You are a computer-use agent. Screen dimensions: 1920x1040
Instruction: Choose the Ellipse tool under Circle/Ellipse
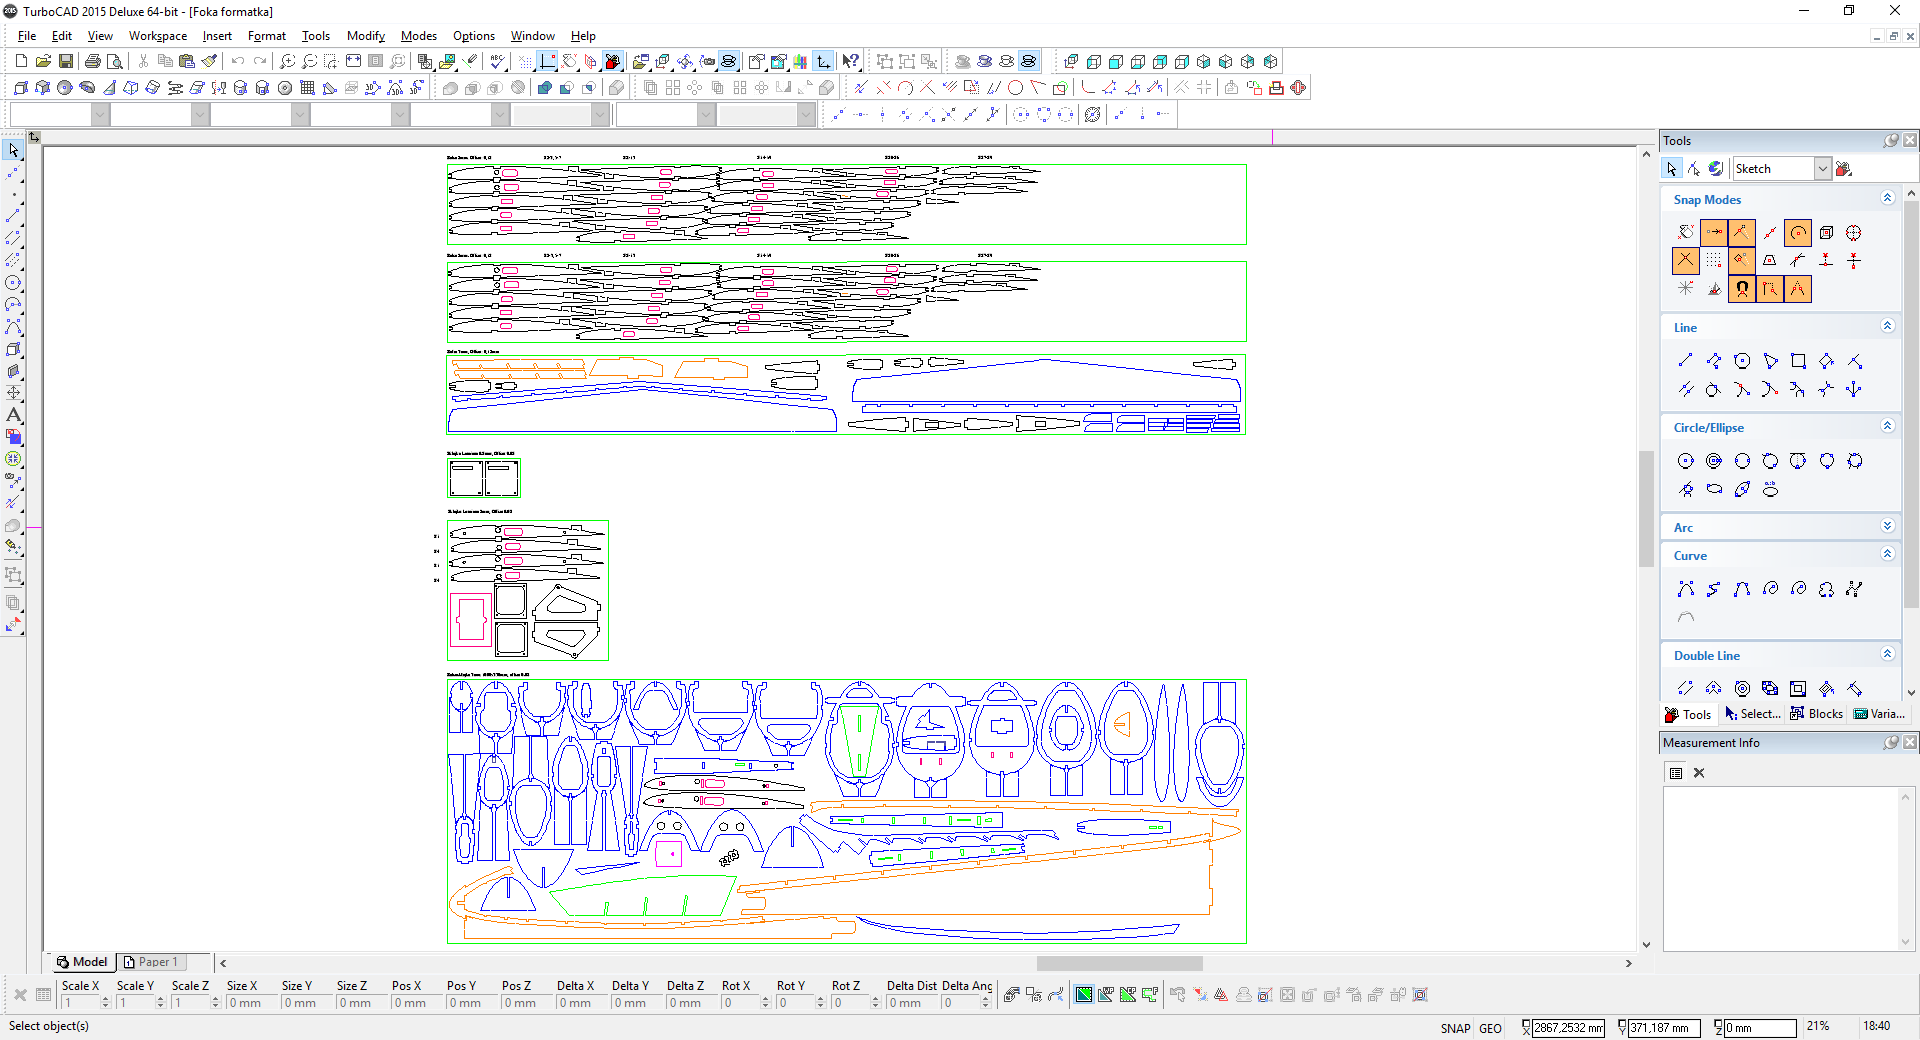coord(1714,489)
